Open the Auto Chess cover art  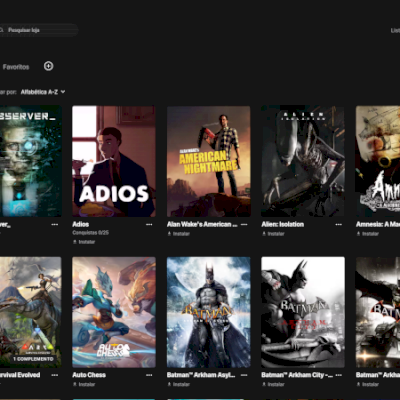114,312
